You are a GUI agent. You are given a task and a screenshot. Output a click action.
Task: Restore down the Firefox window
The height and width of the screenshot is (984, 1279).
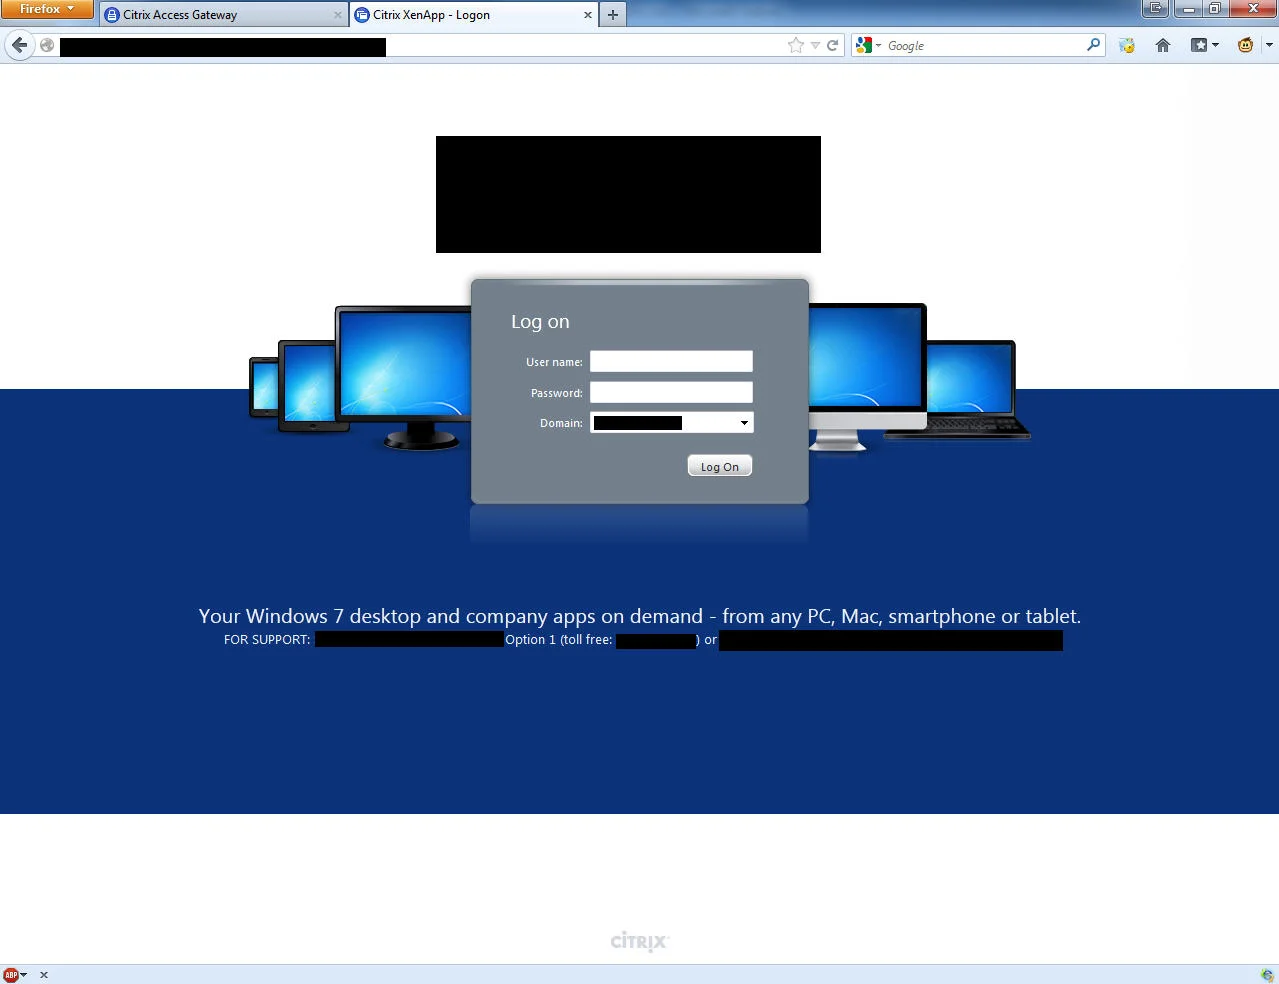tap(1214, 8)
